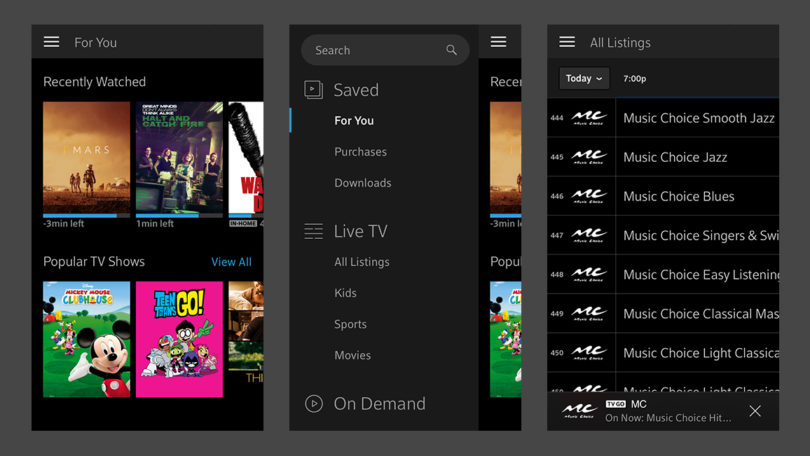
Task: Click the Saved section icon
Action: [313, 89]
